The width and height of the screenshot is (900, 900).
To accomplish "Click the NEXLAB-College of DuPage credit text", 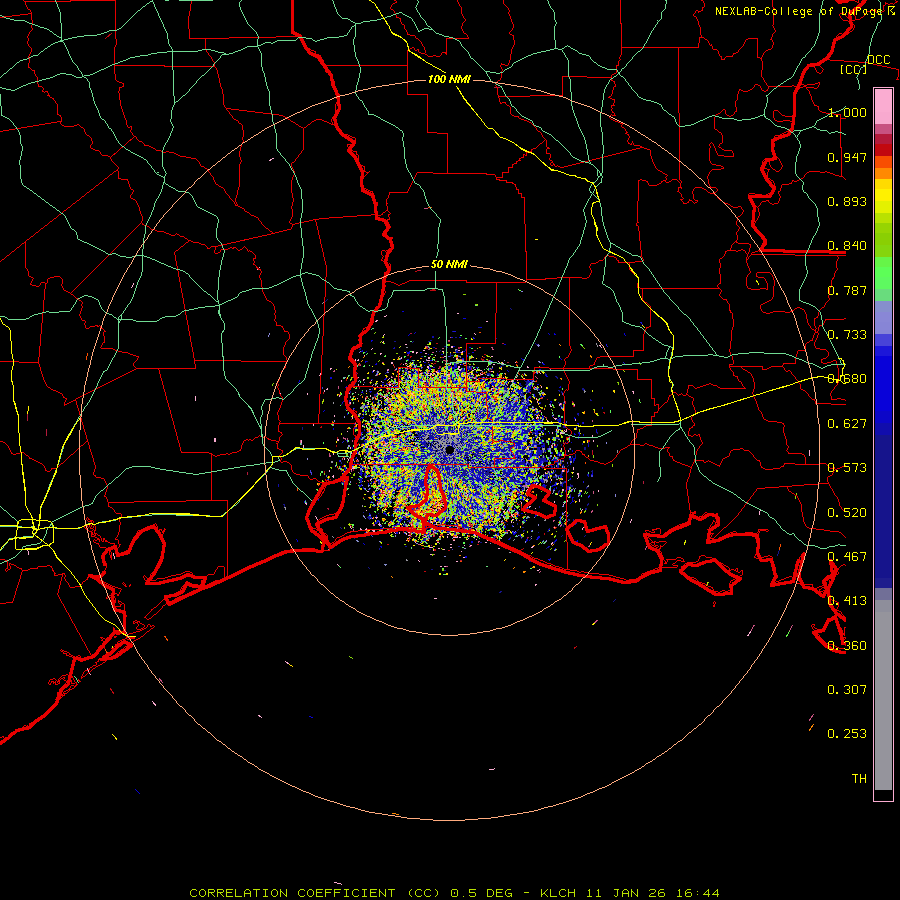I will click(x=798, y=11).
